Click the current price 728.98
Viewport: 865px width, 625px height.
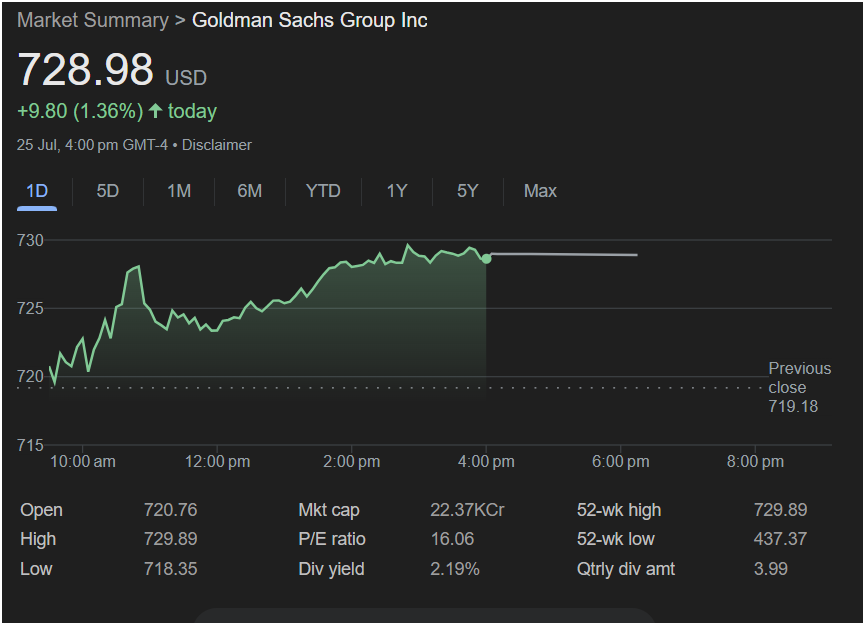86,70
